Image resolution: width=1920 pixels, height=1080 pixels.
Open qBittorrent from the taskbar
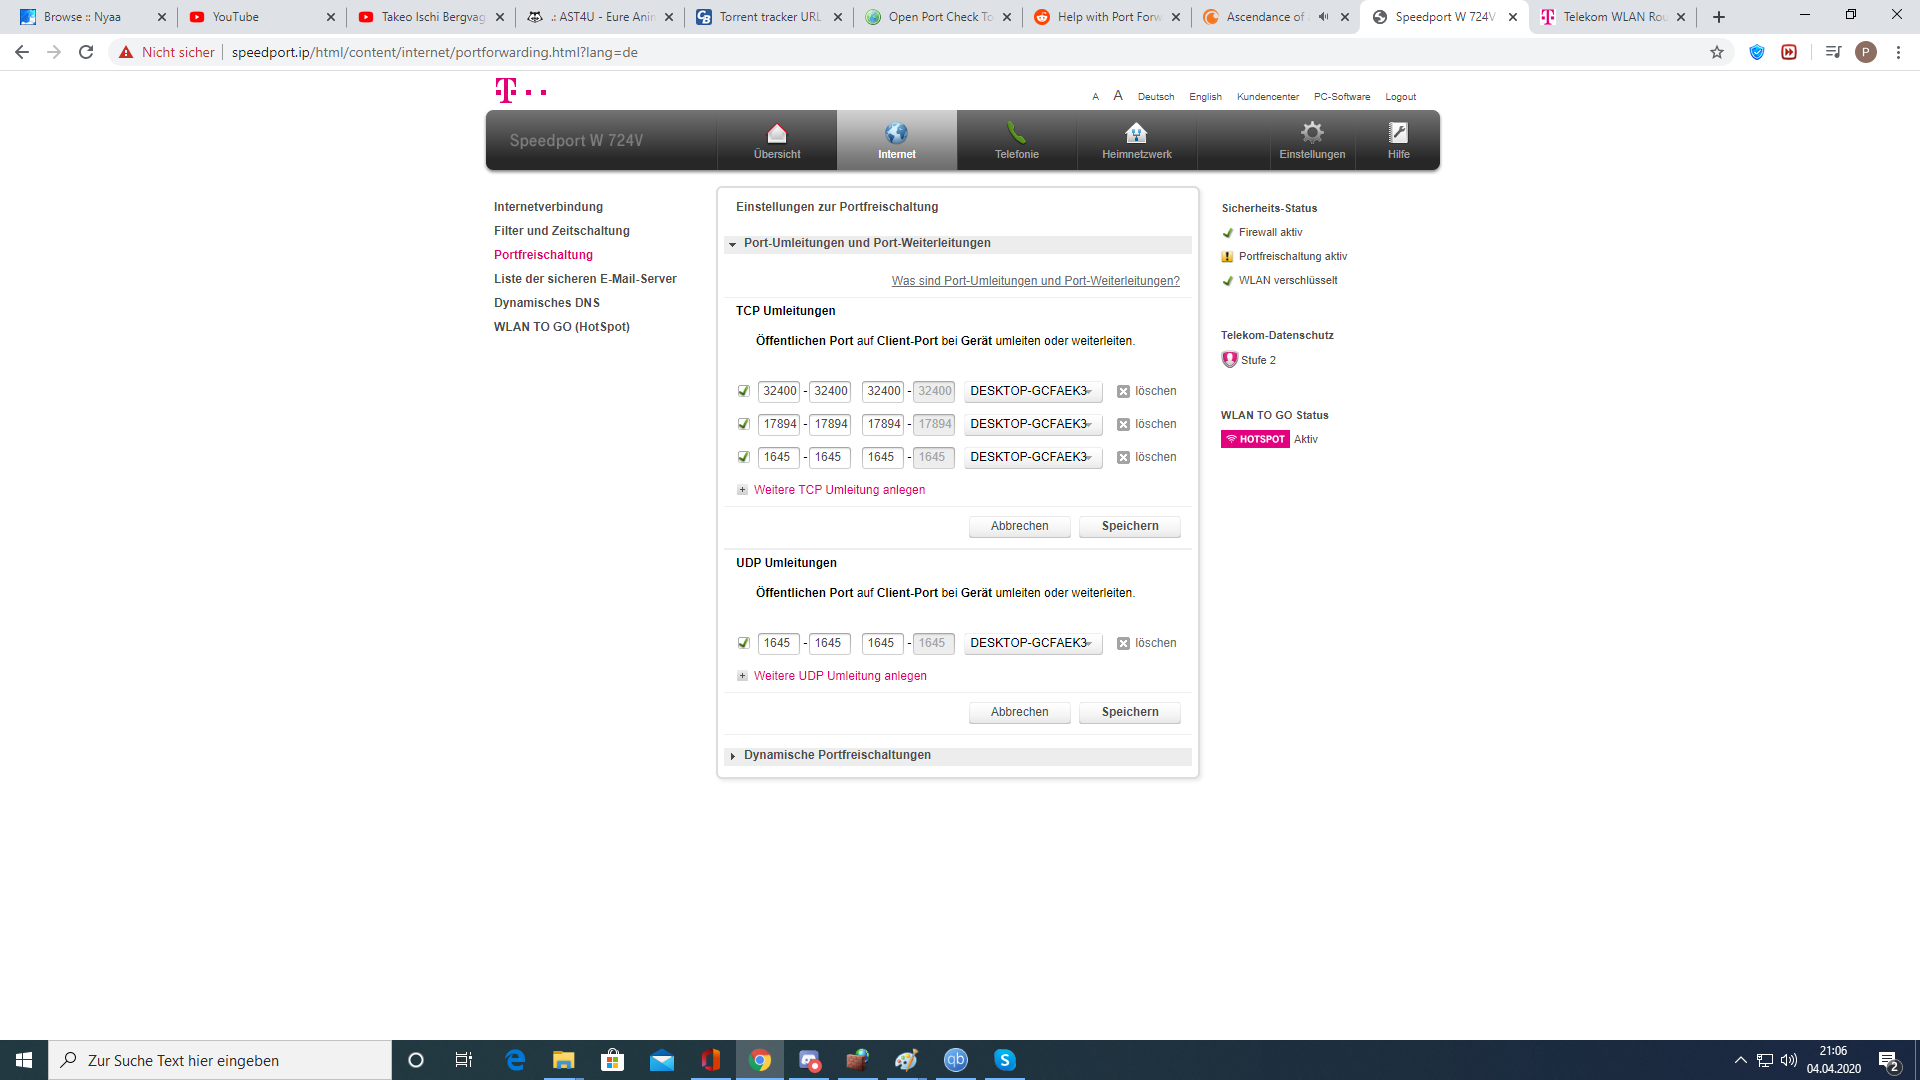coord(956,1060)
